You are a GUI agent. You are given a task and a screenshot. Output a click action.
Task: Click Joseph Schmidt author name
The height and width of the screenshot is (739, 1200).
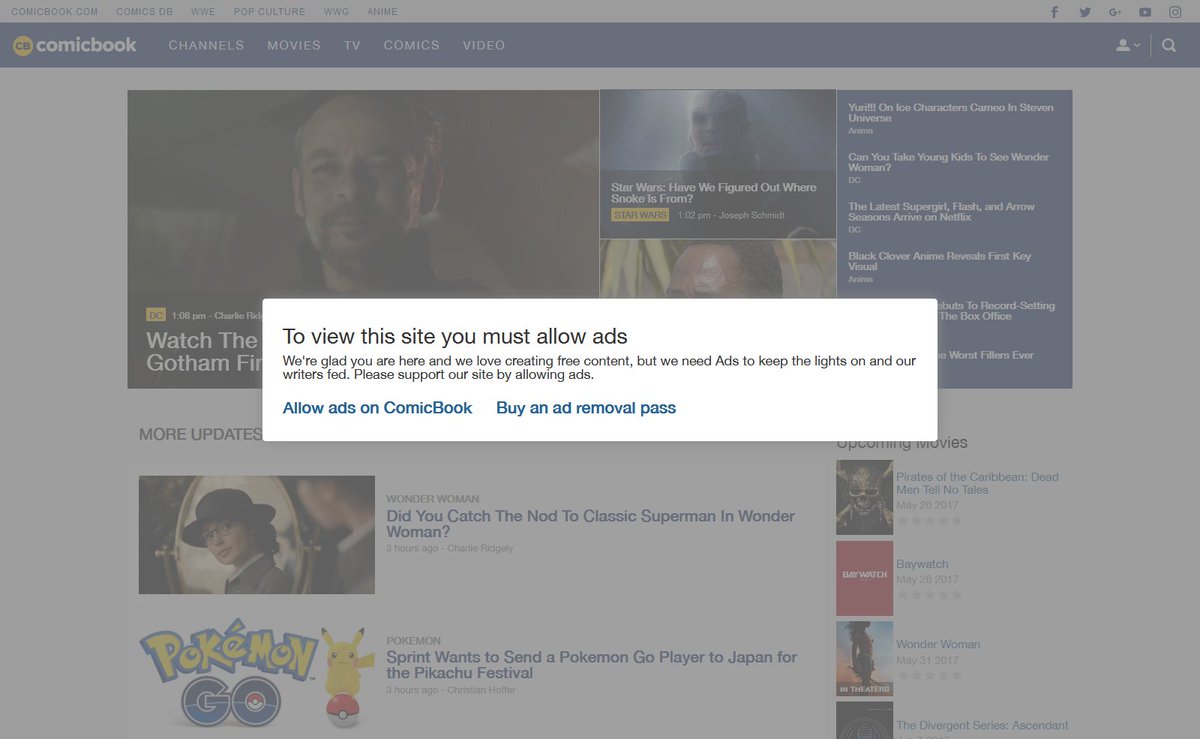tap(750, 215)
